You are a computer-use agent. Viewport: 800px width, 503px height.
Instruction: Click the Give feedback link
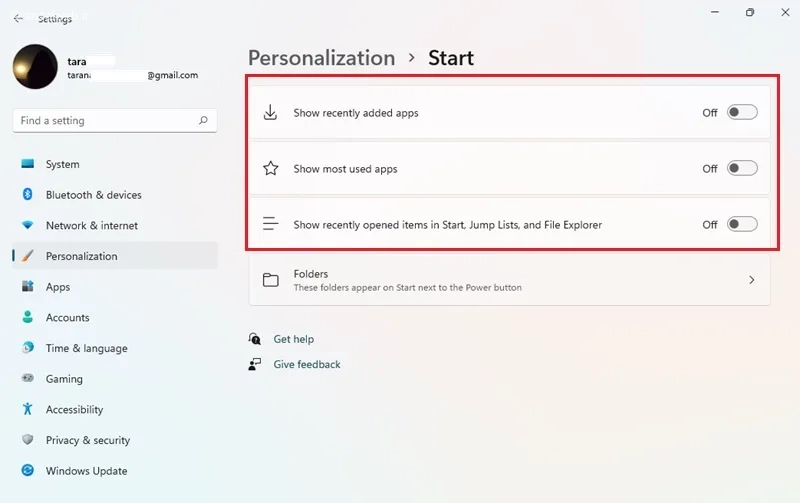pyautogui.click(x=306, y=365)
